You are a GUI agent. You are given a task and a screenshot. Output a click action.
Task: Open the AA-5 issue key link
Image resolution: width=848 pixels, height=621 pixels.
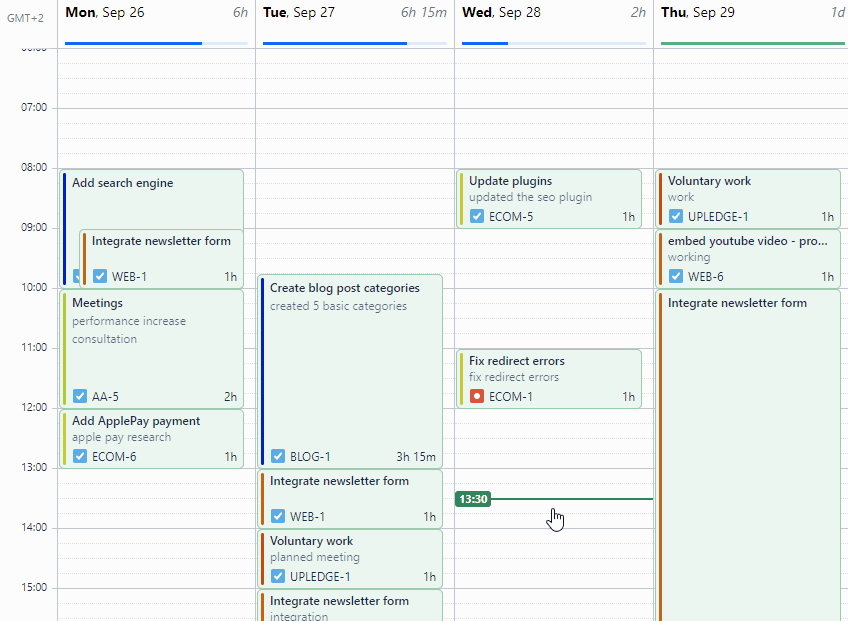105,397
